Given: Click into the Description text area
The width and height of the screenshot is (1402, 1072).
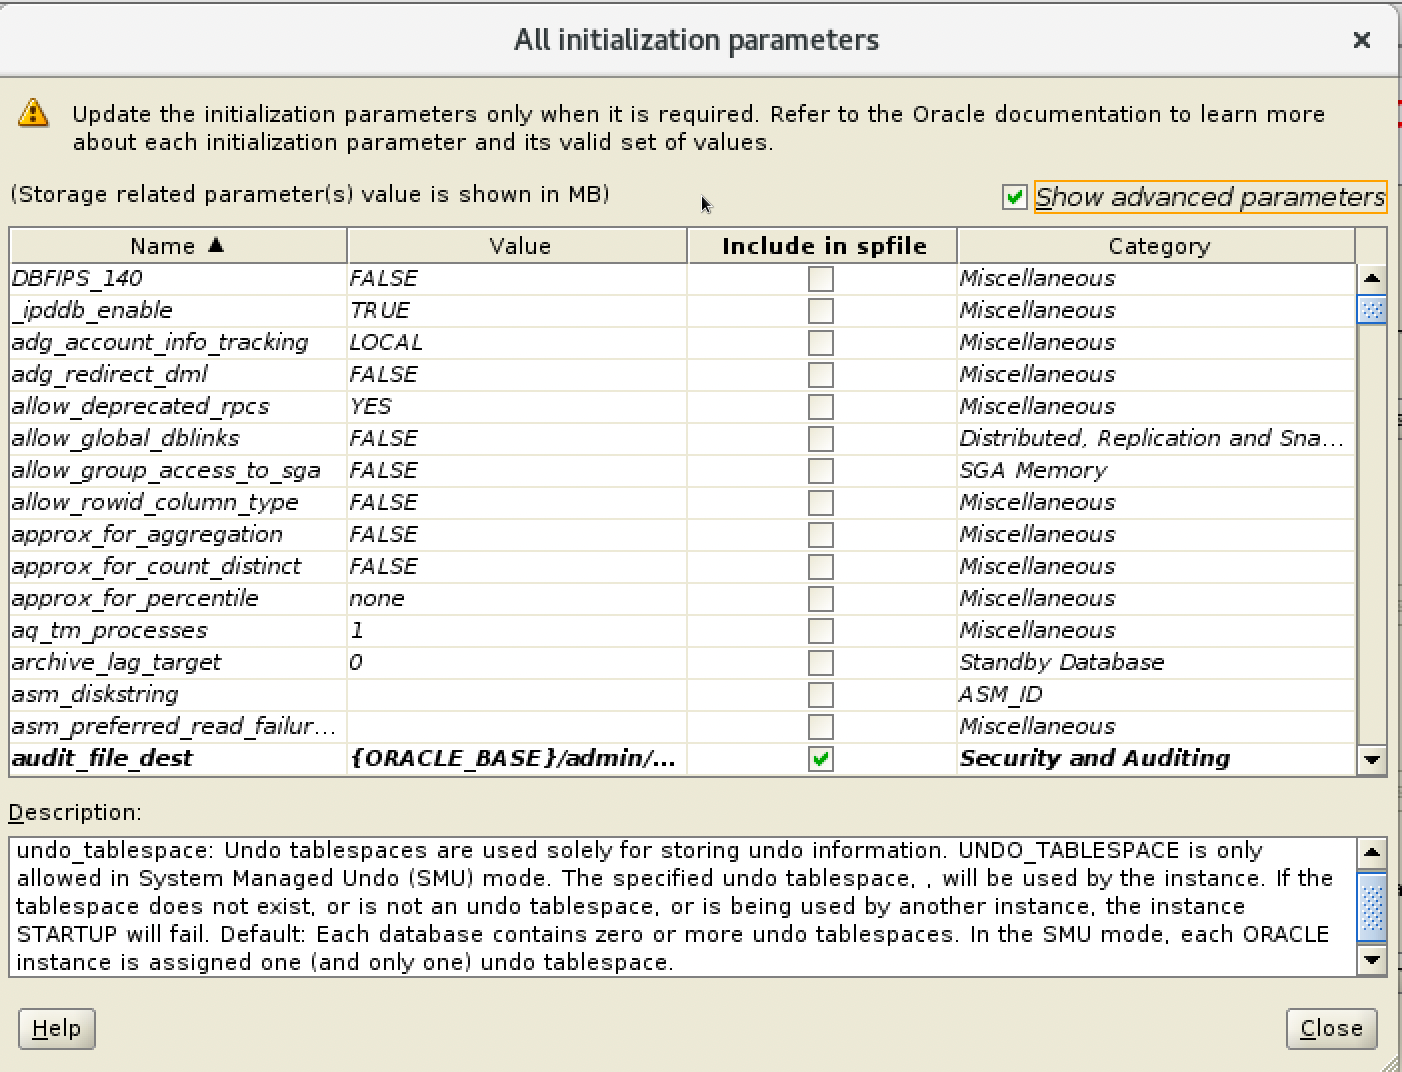Looking at the screenshot, I should (683, 907).
